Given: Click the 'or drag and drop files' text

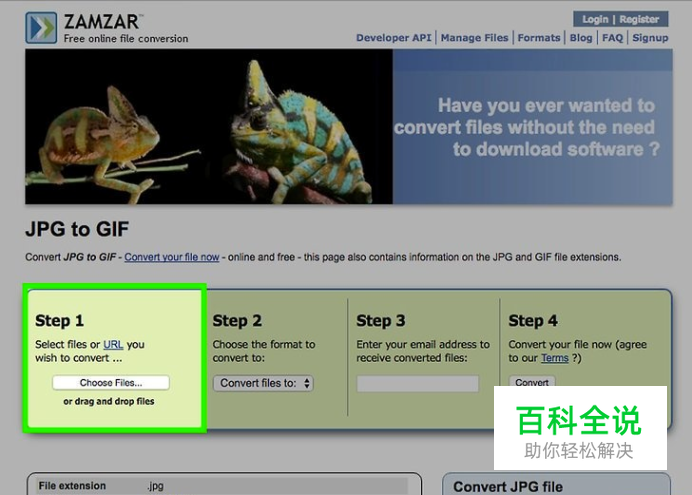Looking at the screenshot, I should (109, 401).
